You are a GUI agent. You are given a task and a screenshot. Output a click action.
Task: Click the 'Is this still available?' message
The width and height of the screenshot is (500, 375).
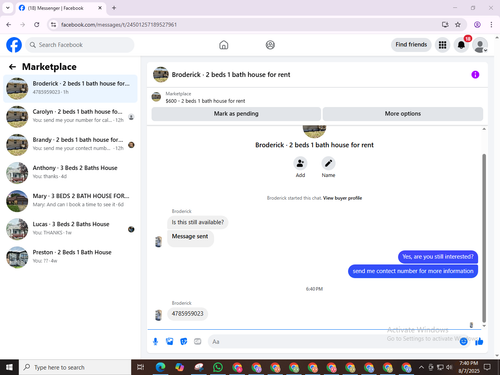click(198, 222)
